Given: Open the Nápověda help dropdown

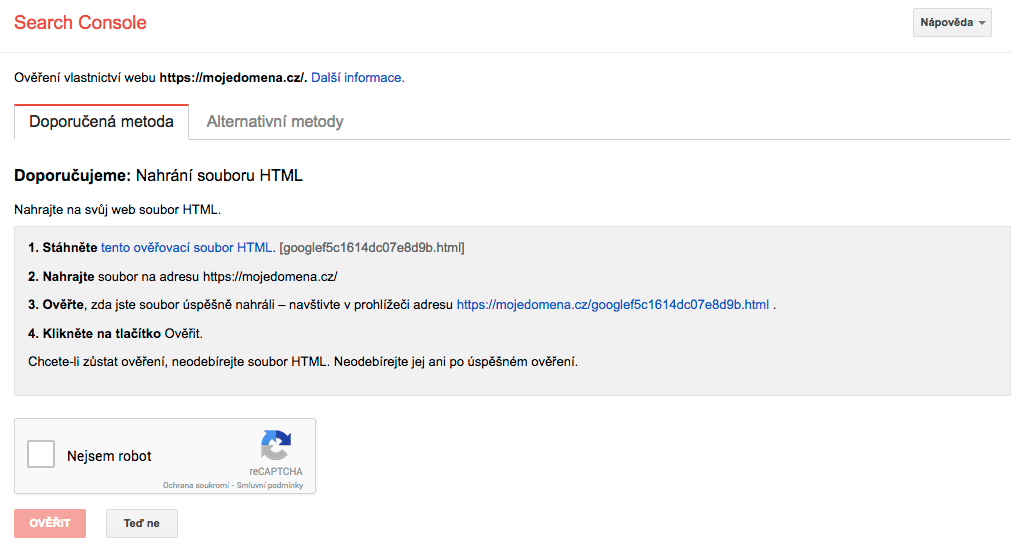Looking at the screenshot, I should coord(952,22).
